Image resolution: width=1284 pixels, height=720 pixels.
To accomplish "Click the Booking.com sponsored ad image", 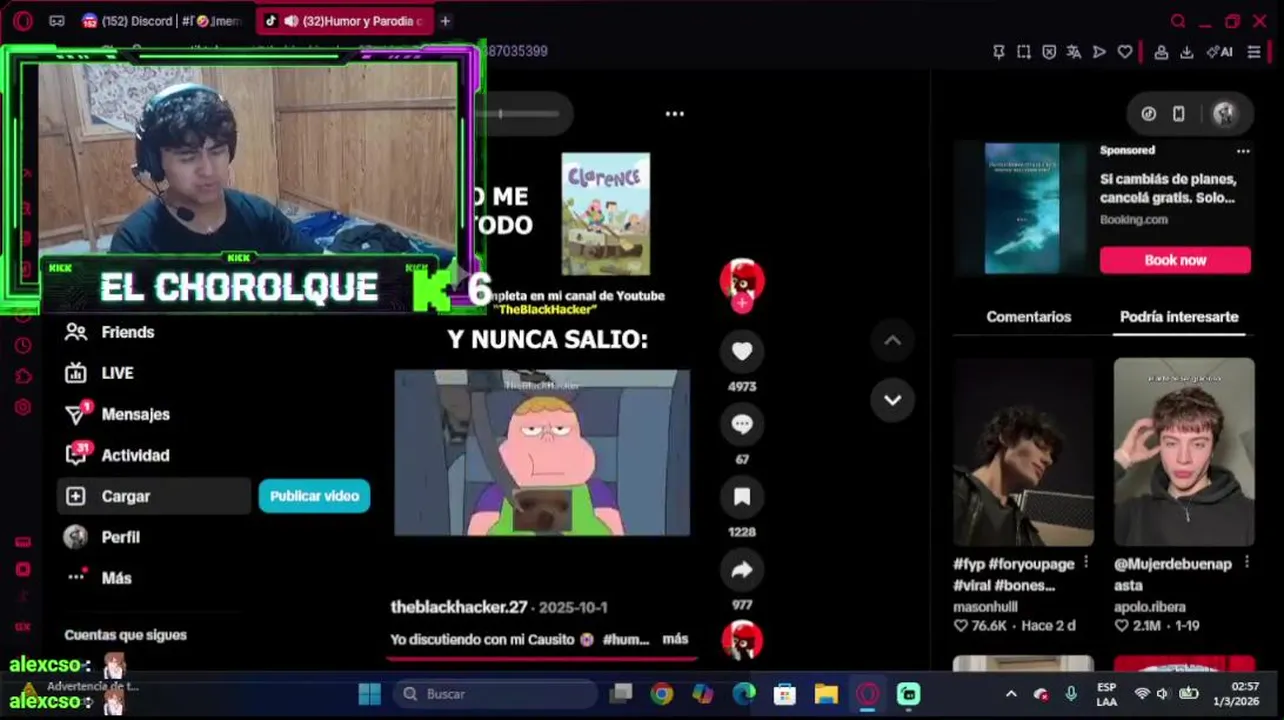I will click(x=1022, y=208).
